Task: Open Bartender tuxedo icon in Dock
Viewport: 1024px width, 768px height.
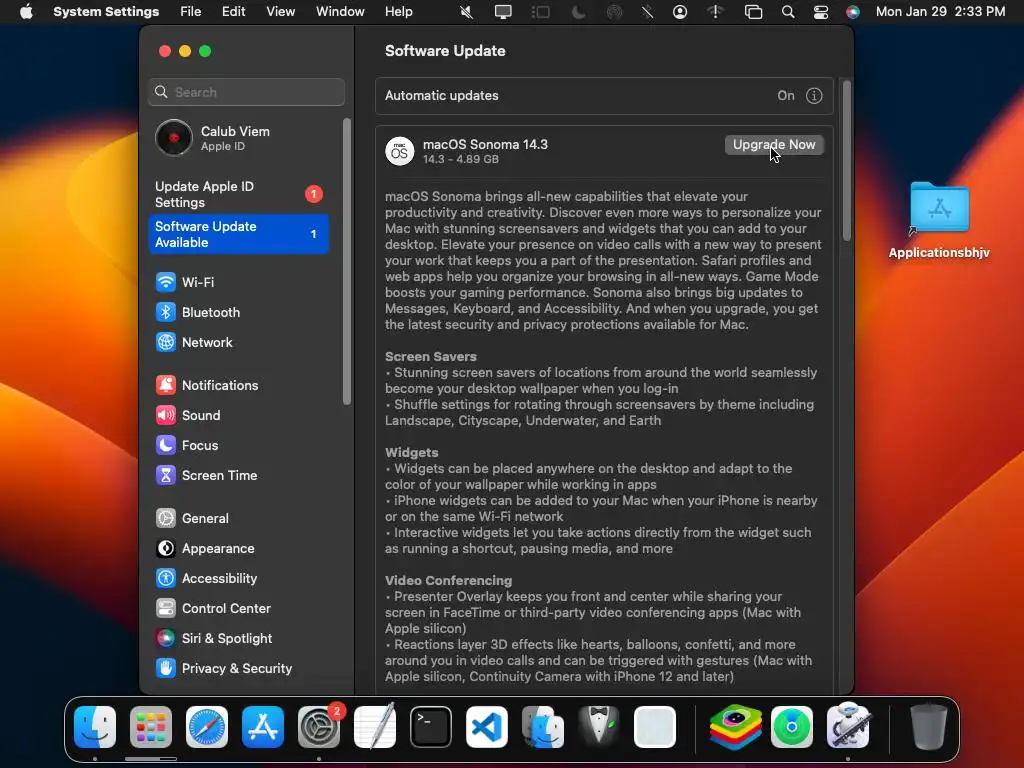Action: click(x=599, y=727)
